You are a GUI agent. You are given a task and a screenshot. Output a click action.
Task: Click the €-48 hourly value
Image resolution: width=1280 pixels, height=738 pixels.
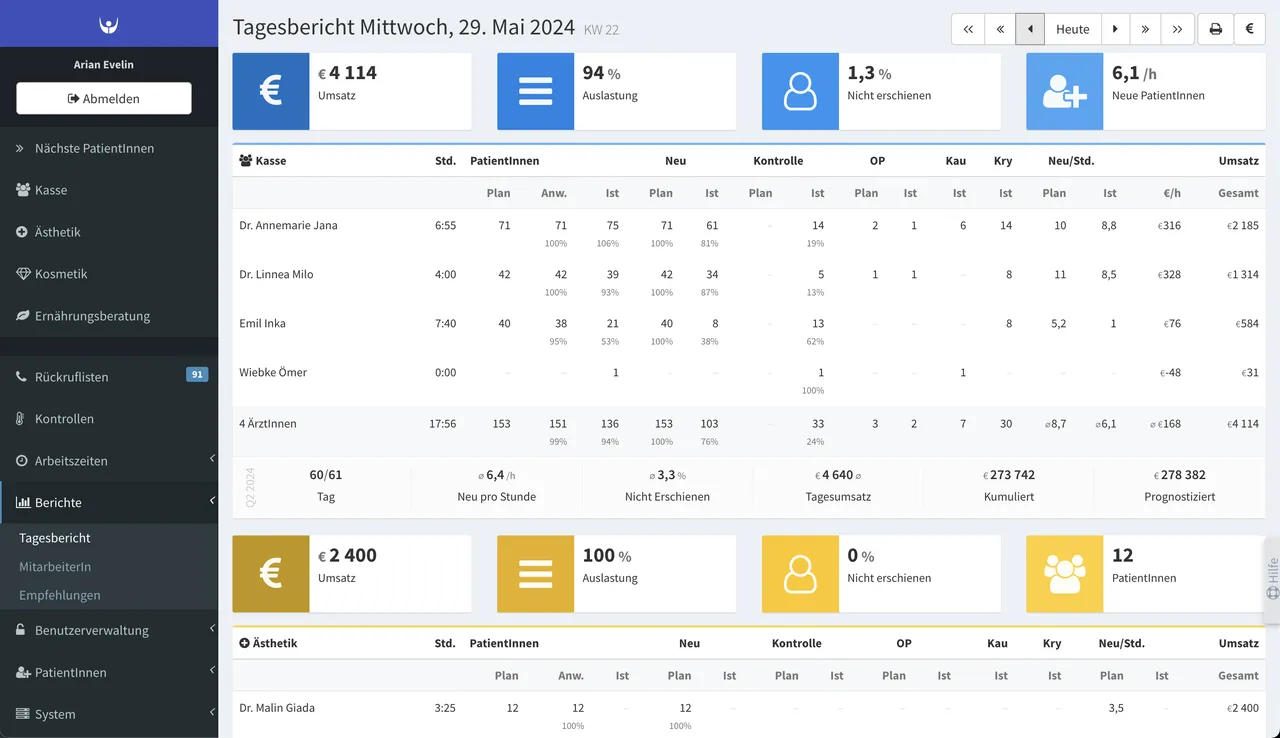point(1170,372)
